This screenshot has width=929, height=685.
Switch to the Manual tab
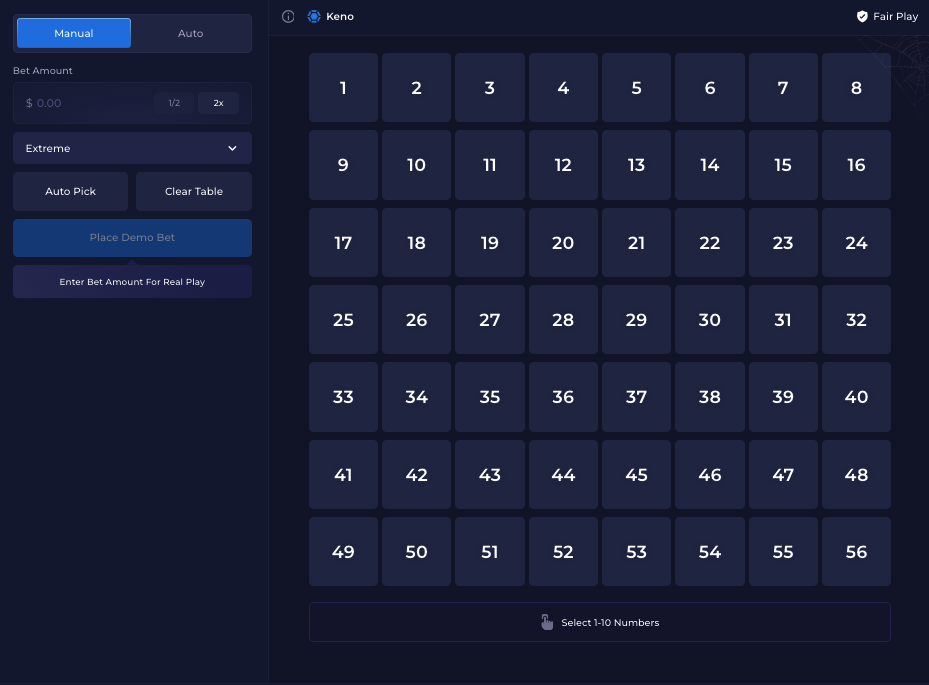(x=74, y=33)
